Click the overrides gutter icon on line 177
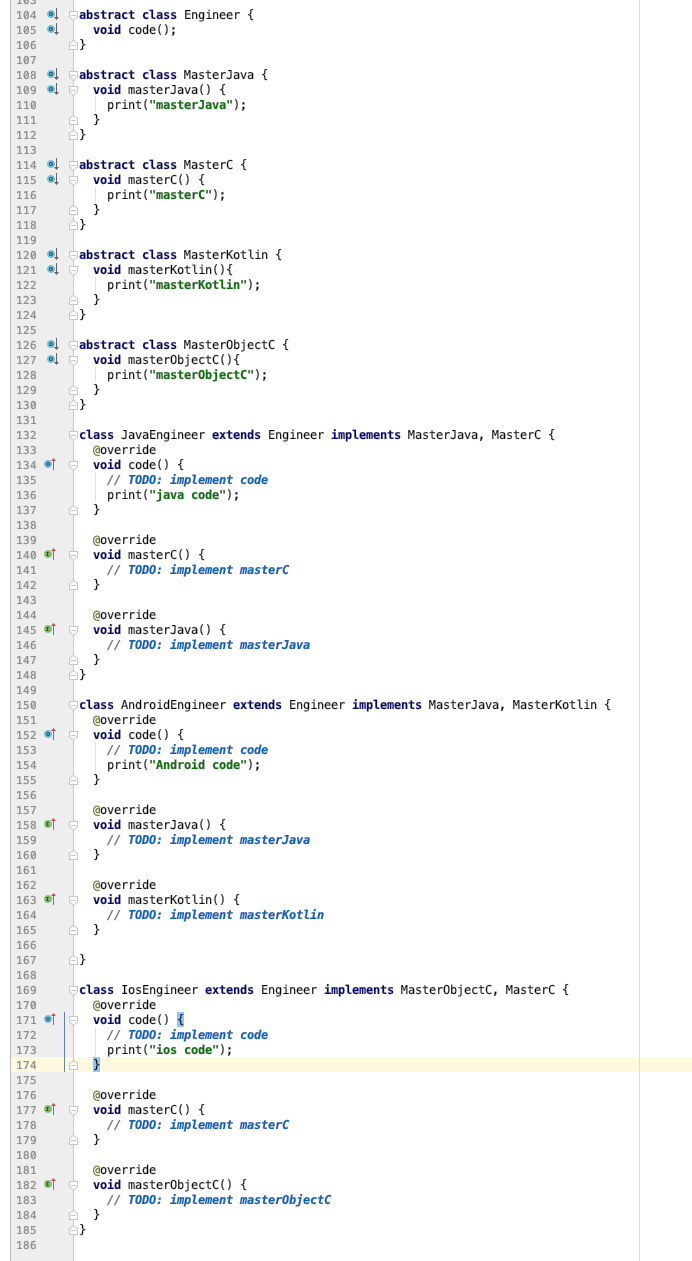 point(49,1110)
